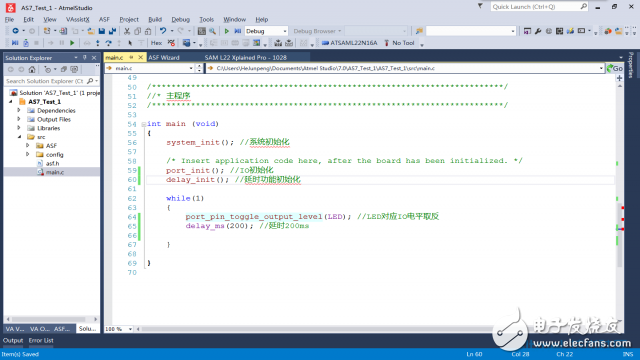Click the No Tool button
Screen dimensions: 640x360
399,43
